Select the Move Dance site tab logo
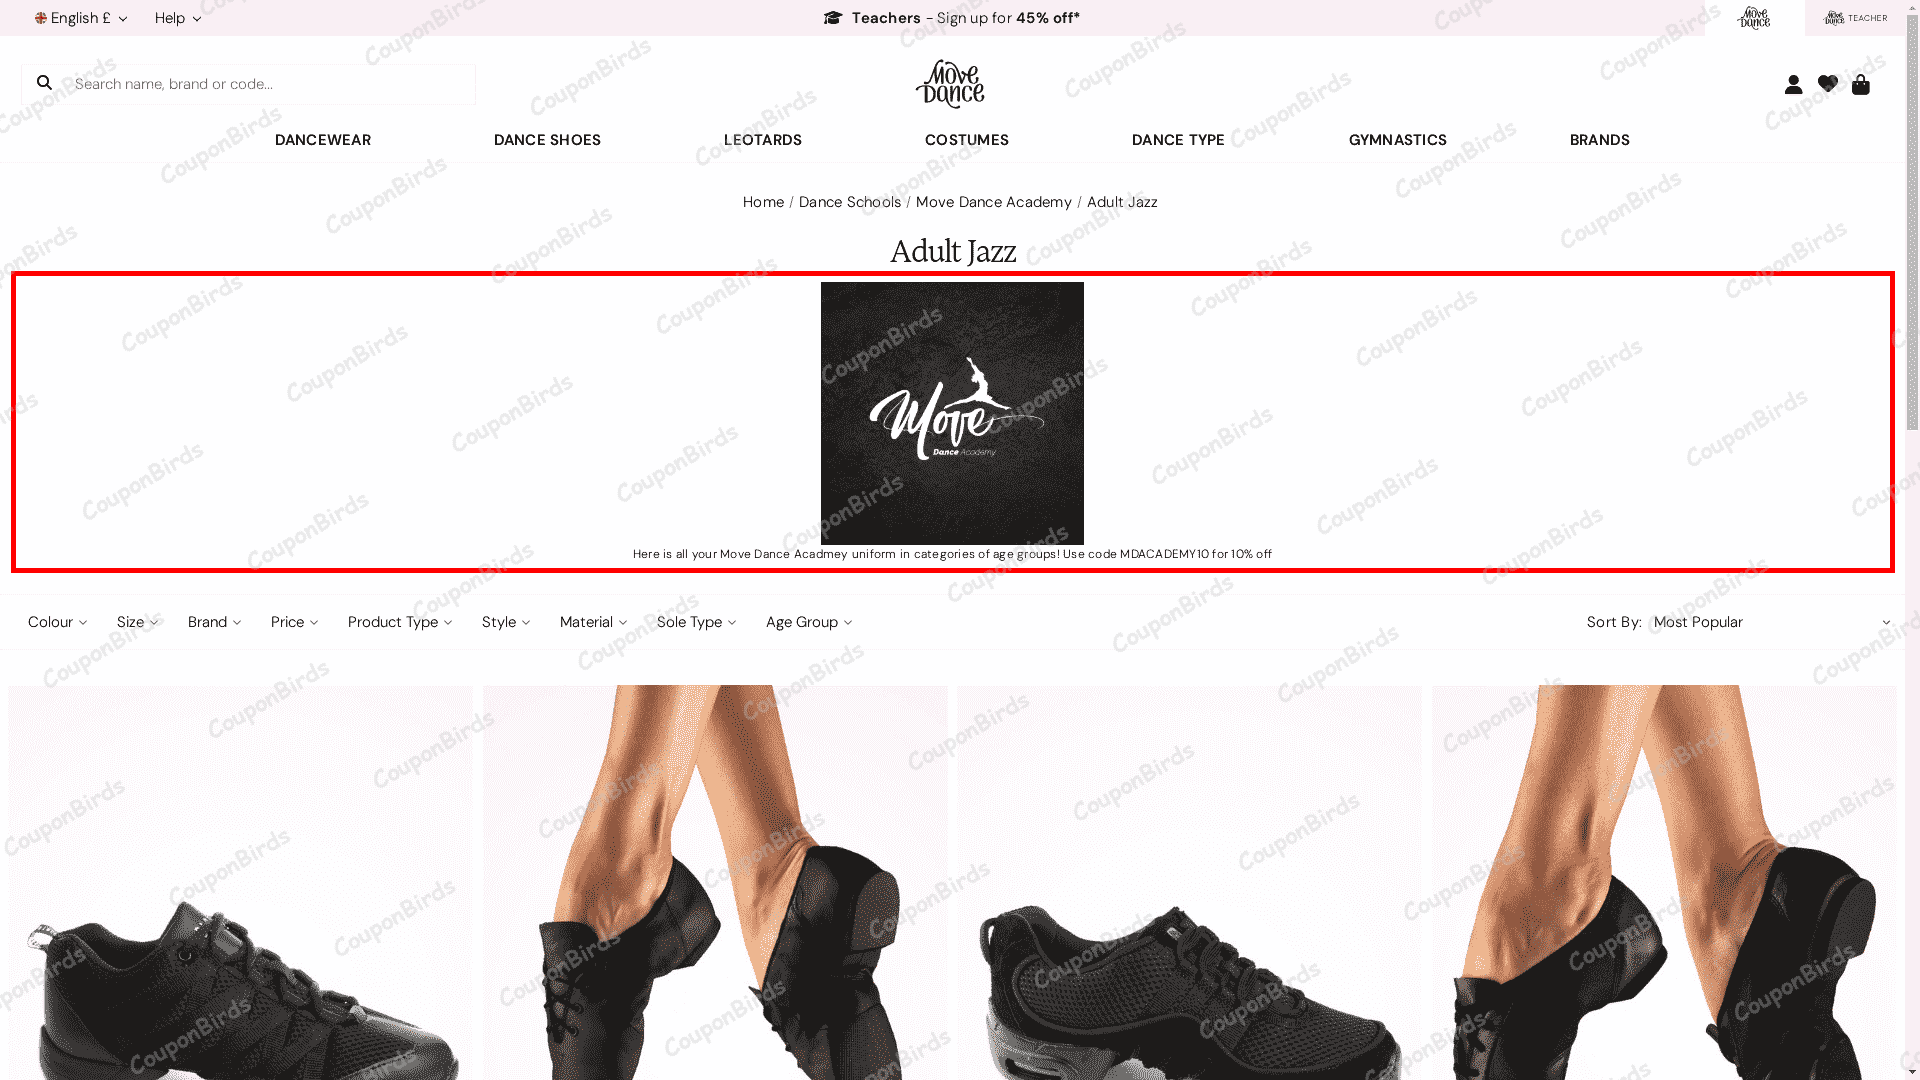The height and width of the screenshot is (1080, 1920). coord(1754,18)
